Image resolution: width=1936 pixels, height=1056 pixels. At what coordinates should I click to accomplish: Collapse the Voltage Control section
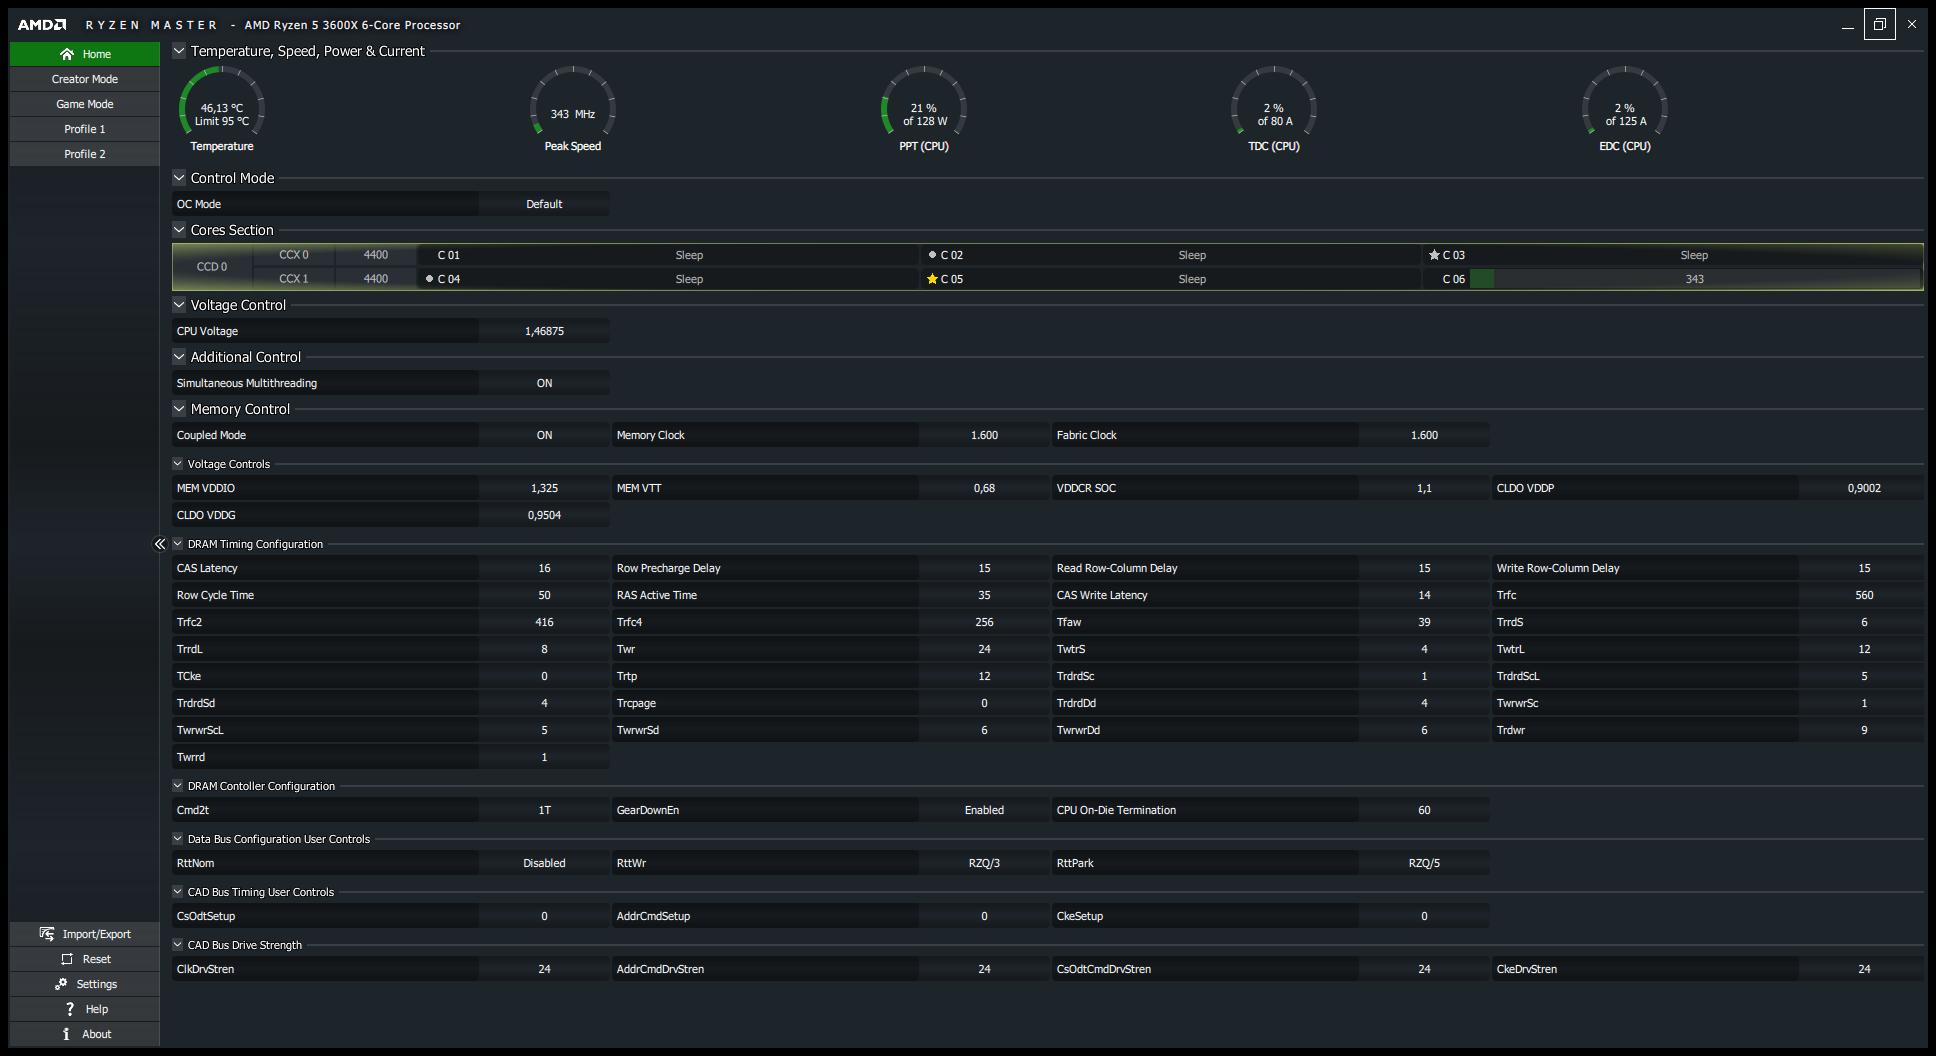click(x=179, y=305)
